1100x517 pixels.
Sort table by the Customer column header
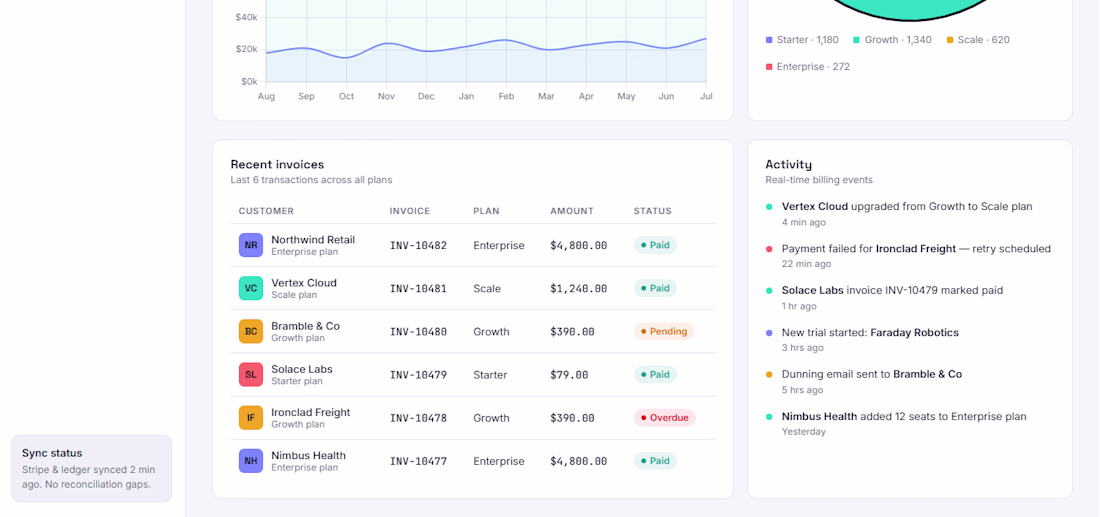[x=266, y=211]
